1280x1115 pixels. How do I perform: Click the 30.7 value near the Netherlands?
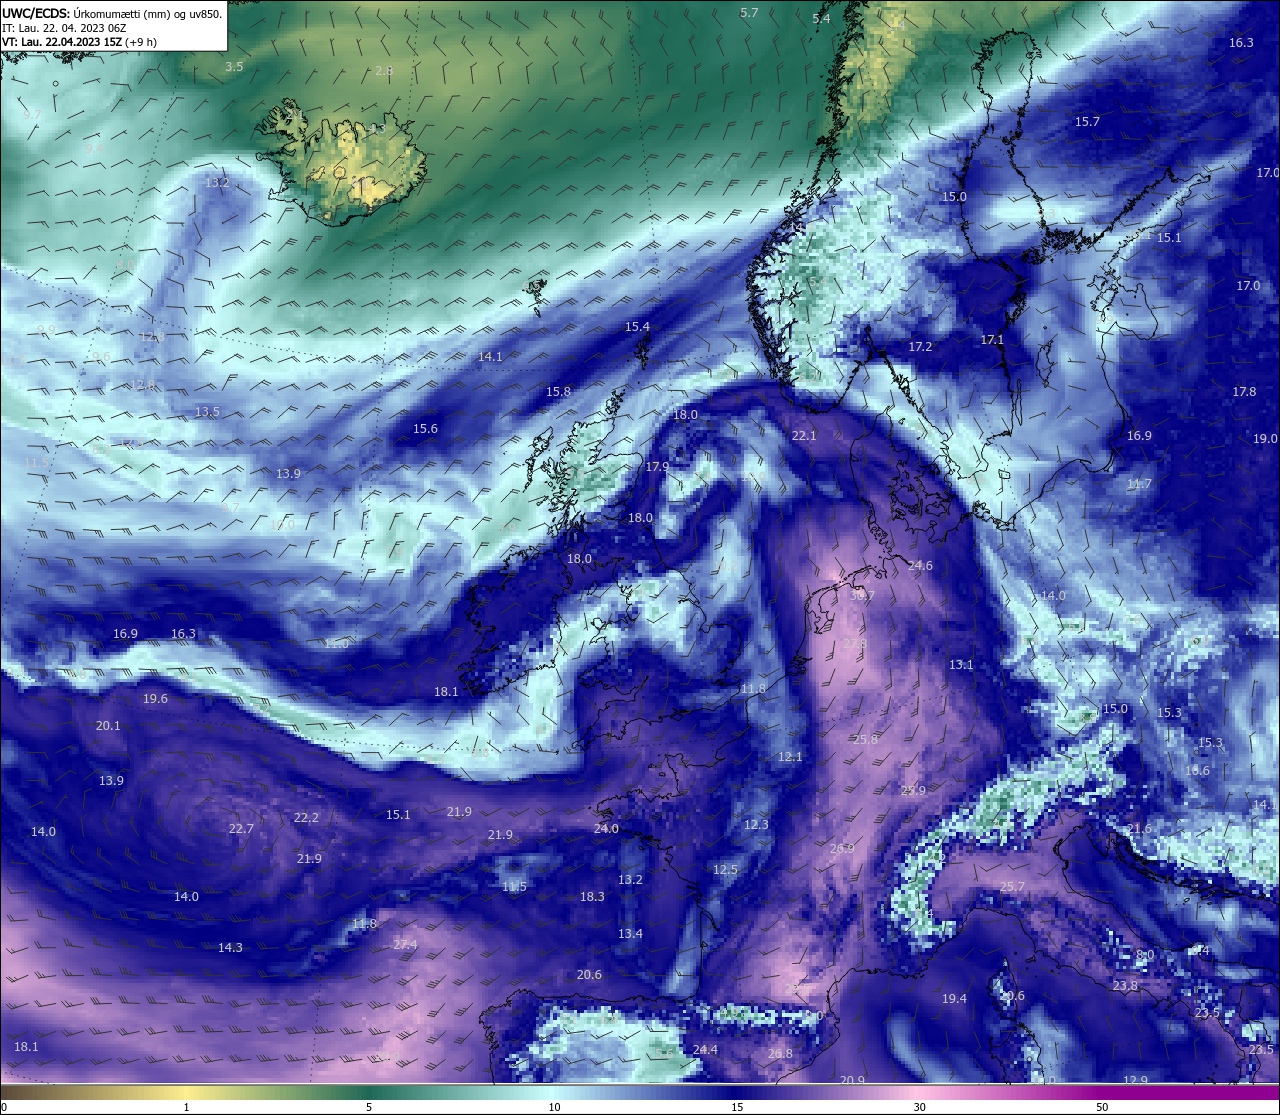pos(862,595)
